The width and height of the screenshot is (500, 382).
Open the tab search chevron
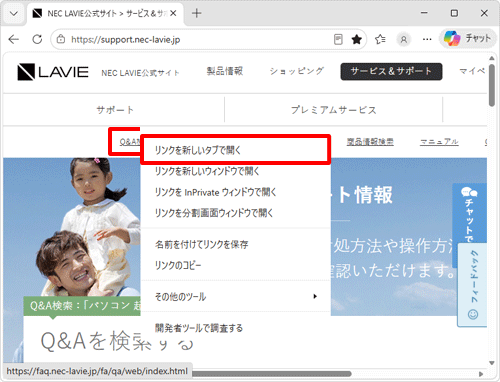(x=14, y=13)
